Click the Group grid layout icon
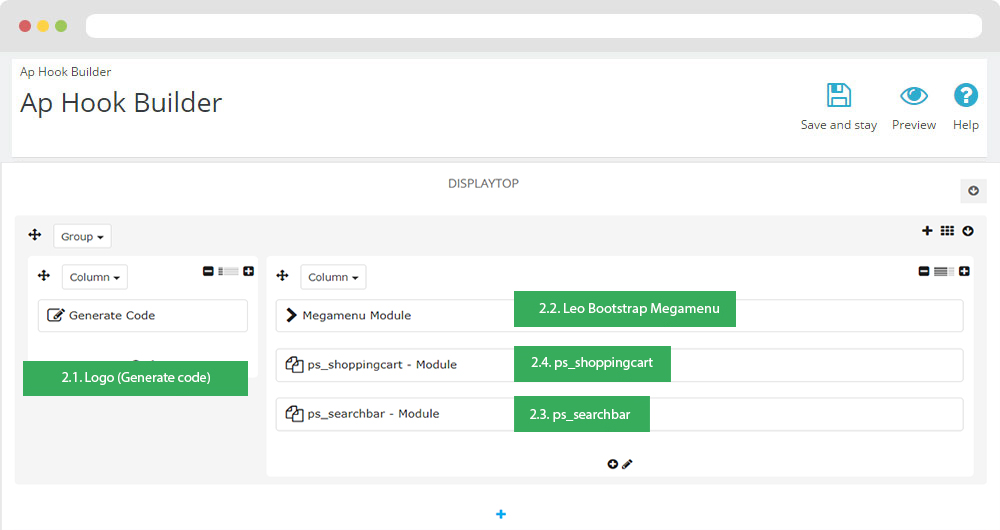 pos(947,231)
